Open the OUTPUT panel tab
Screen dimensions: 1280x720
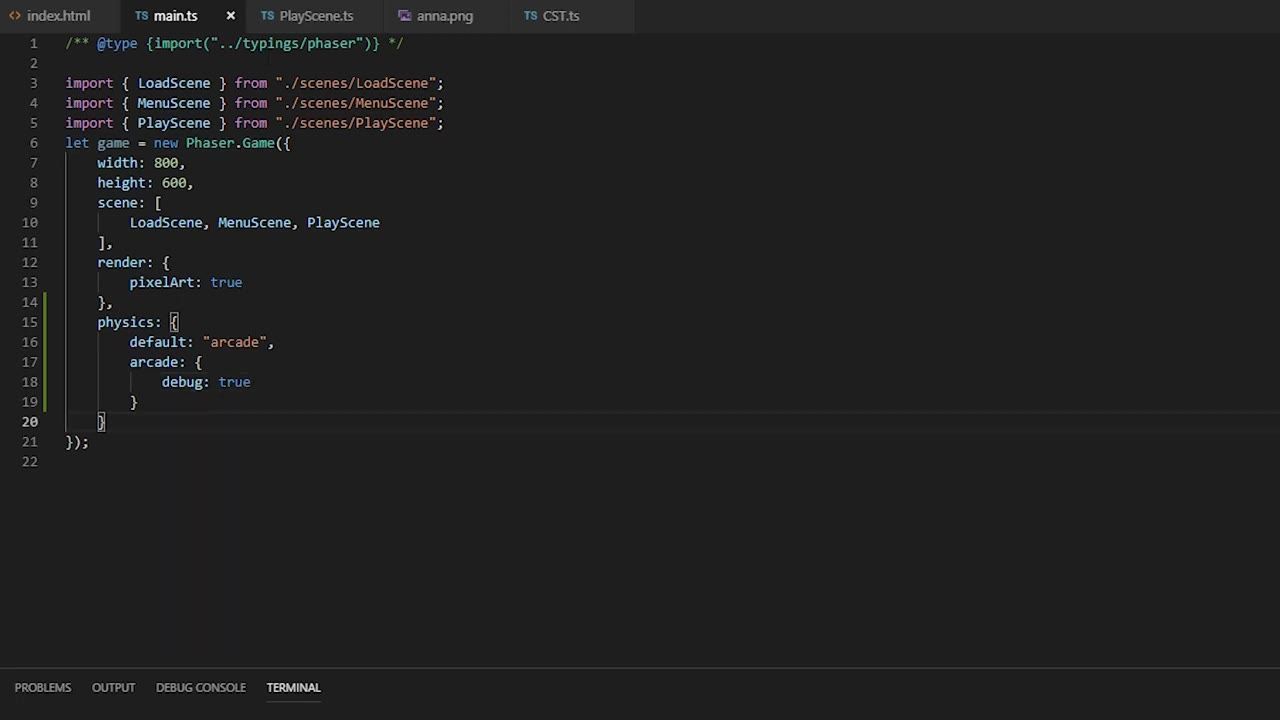(x=113, y=688)
